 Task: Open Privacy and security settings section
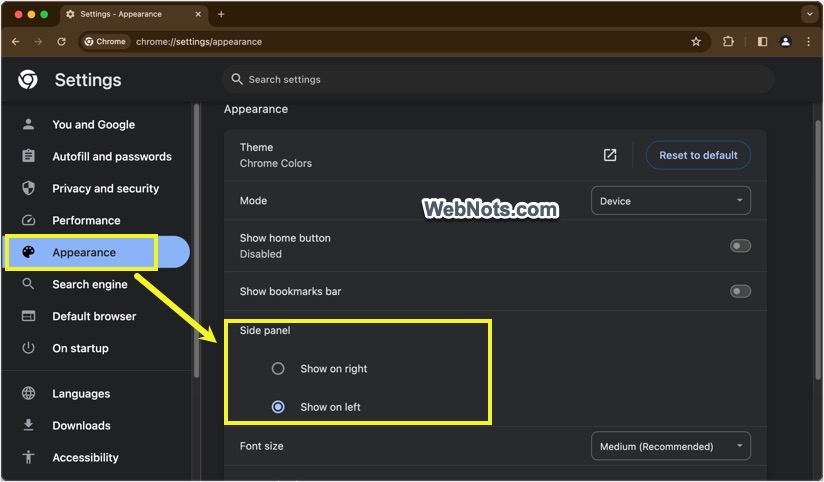[105, 189]
